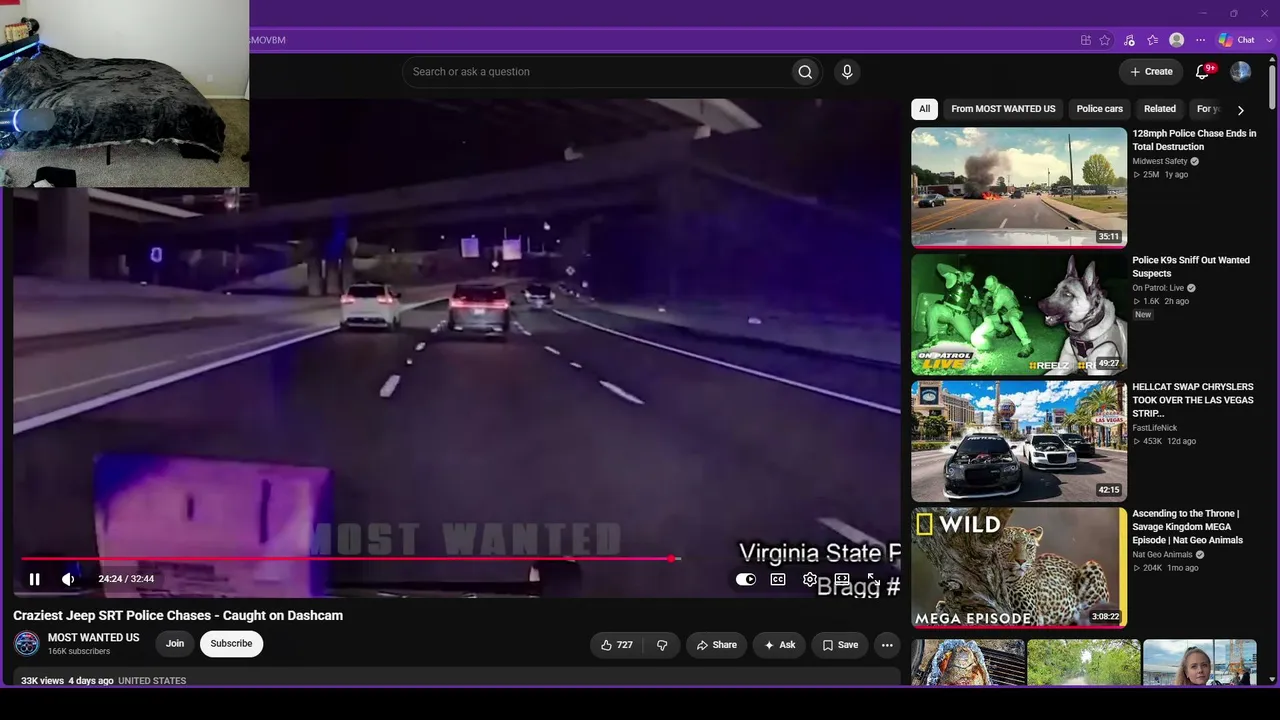Click the Ask button below the video
The height and width of the screenshot is (720, 1280).
[779, 645]
